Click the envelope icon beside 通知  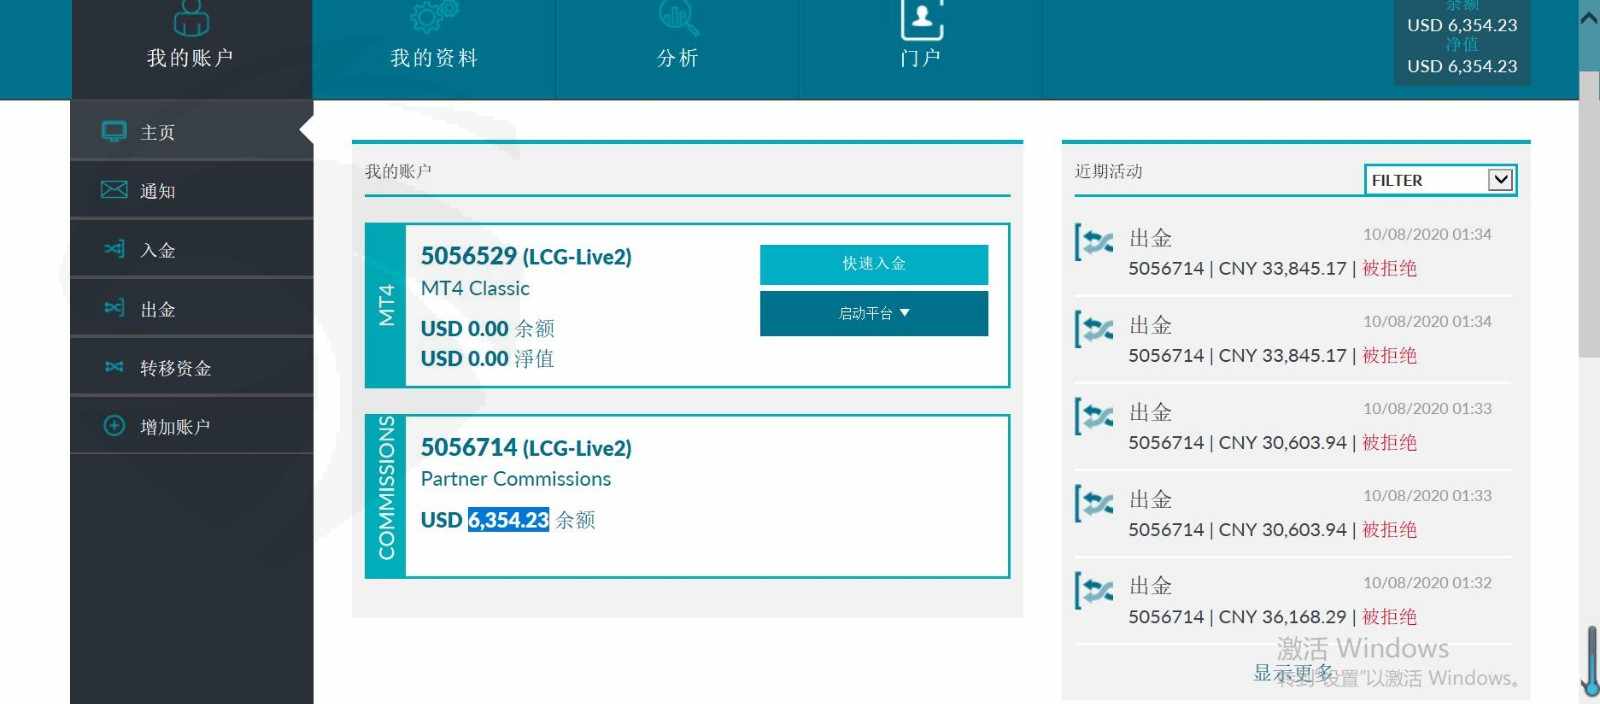click(x=114, y=190)
